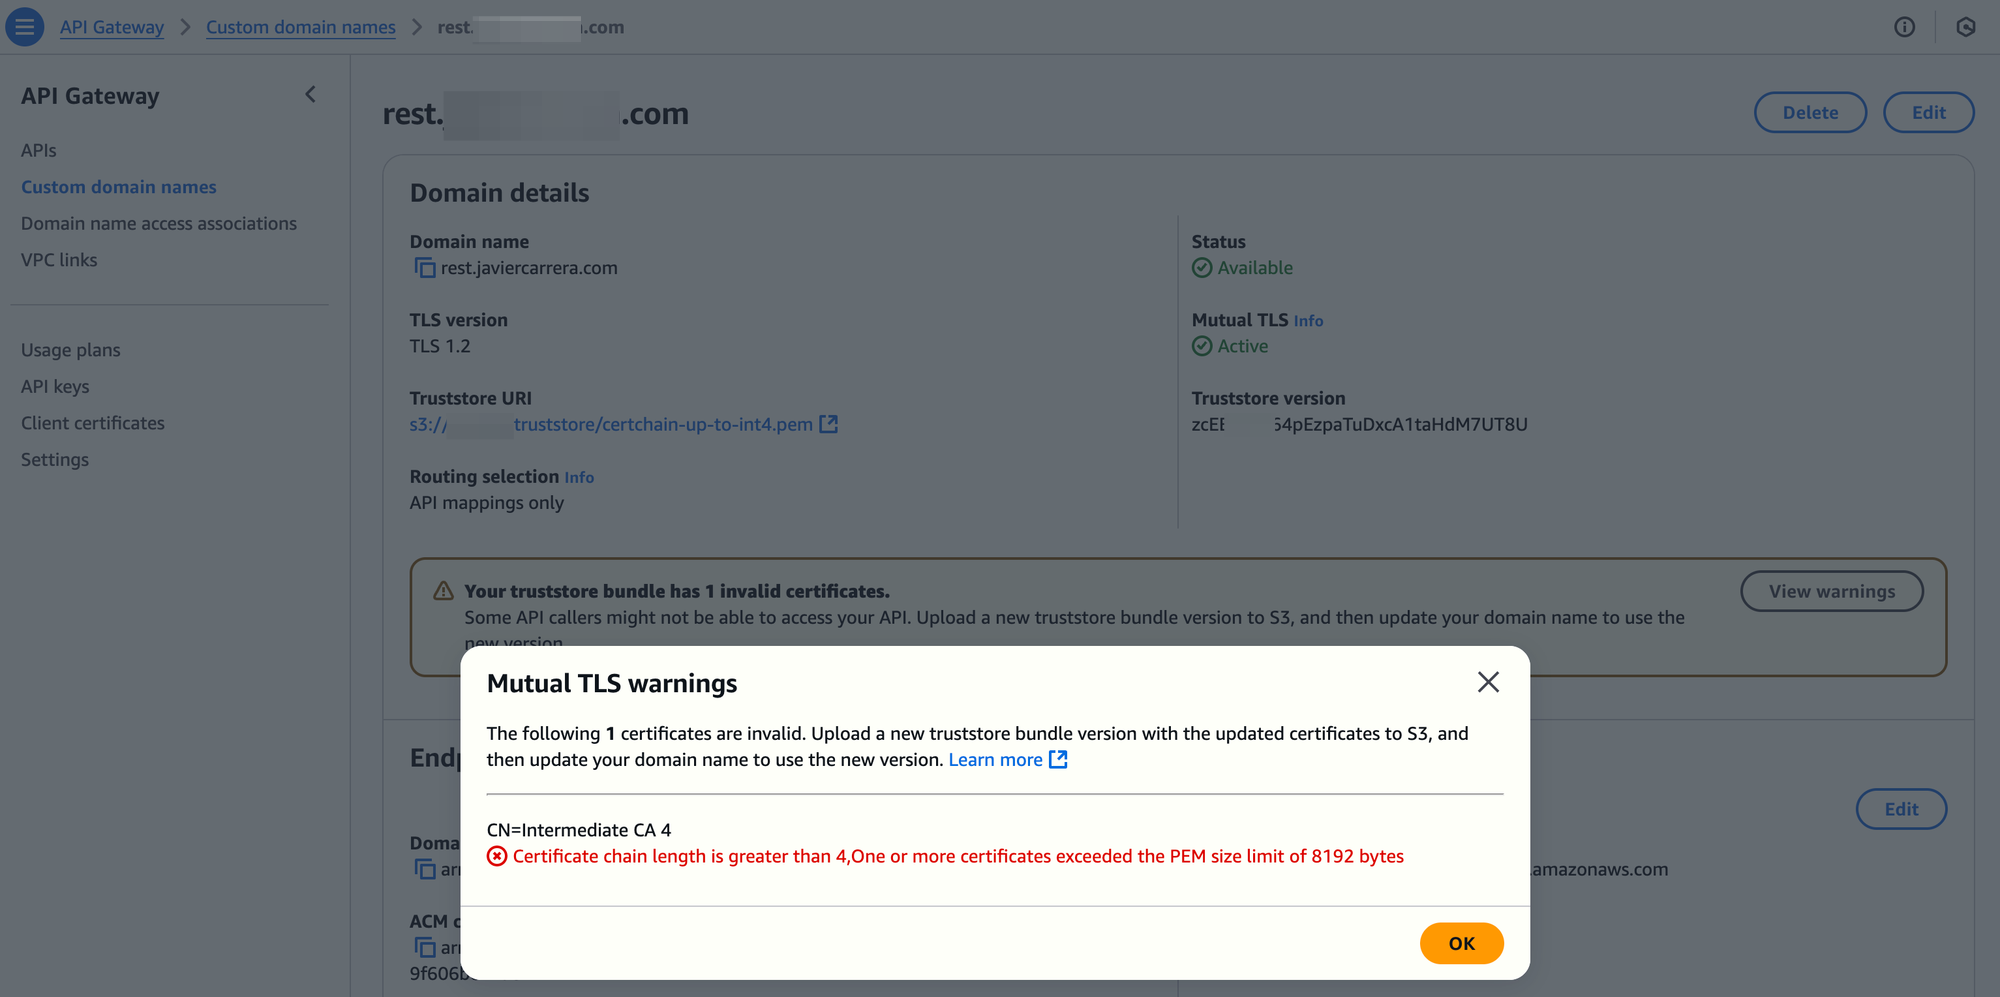The image size is (2000, 997).
Task: Click the Delete domain button
Action: click(x=1810, y=112)
